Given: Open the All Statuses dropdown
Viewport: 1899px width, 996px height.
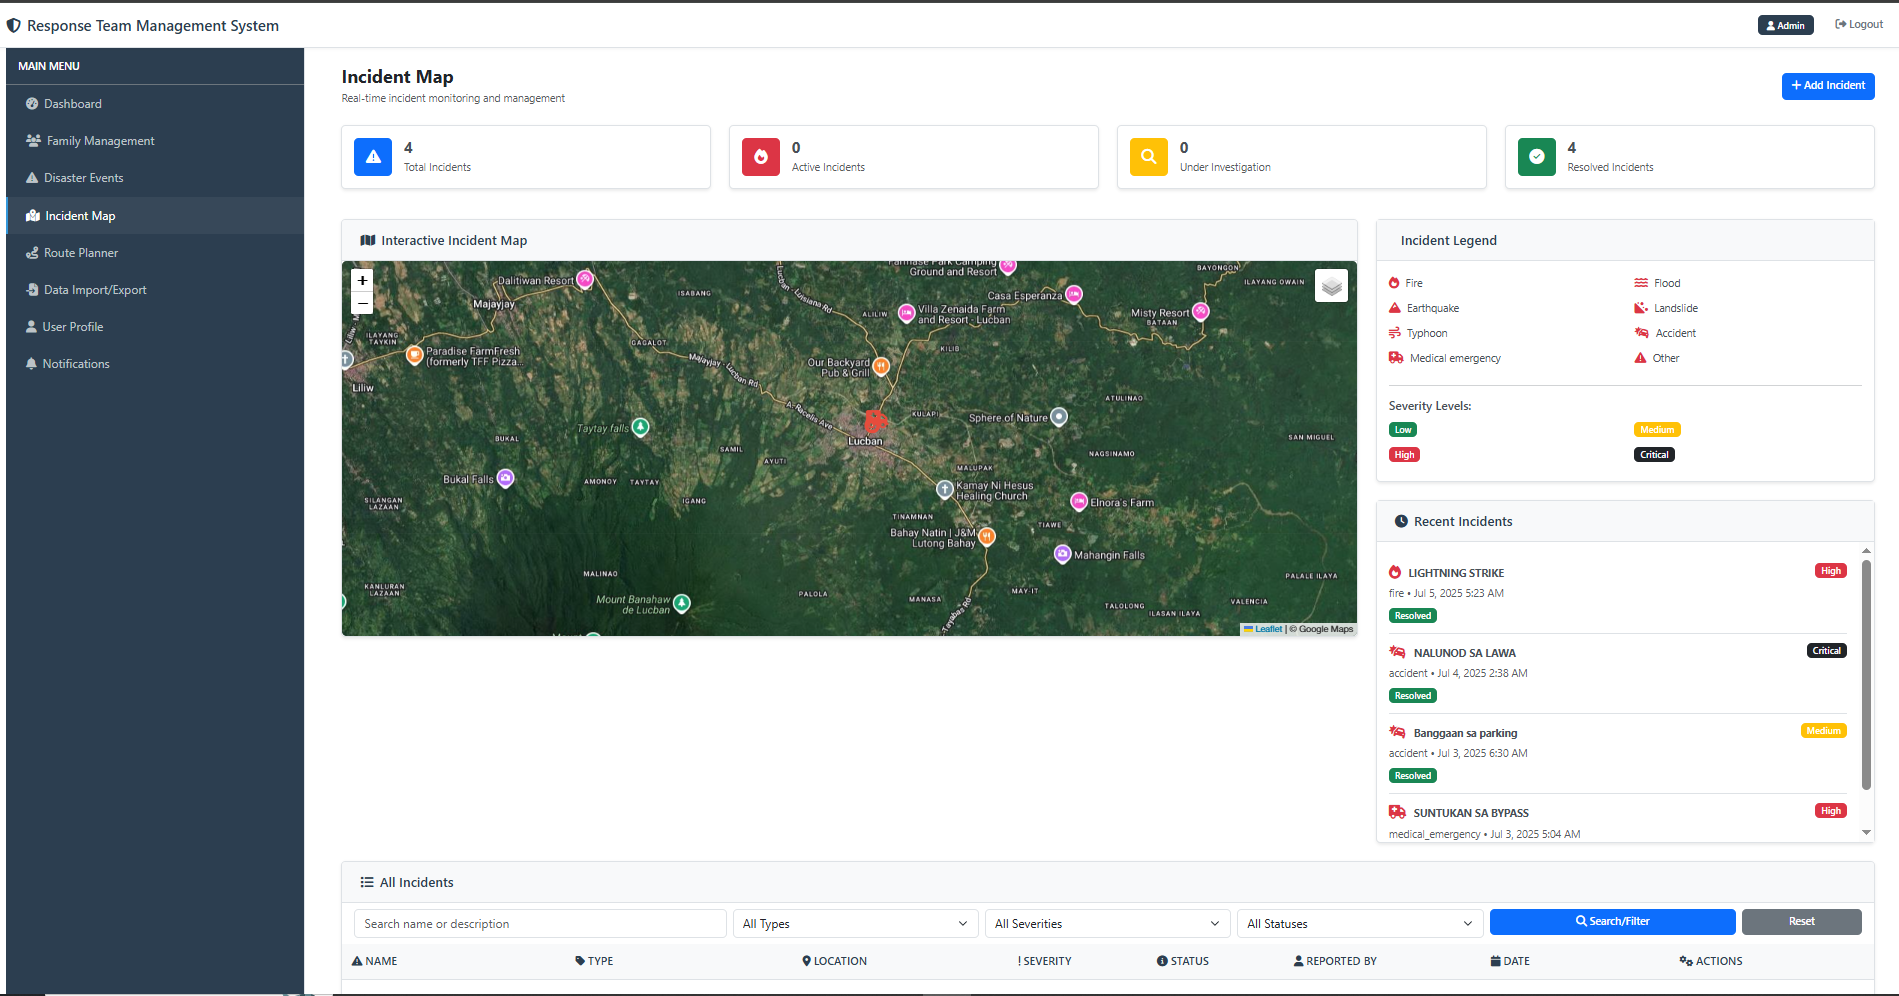Looking at the screenshot, I should pos(1359,923).
